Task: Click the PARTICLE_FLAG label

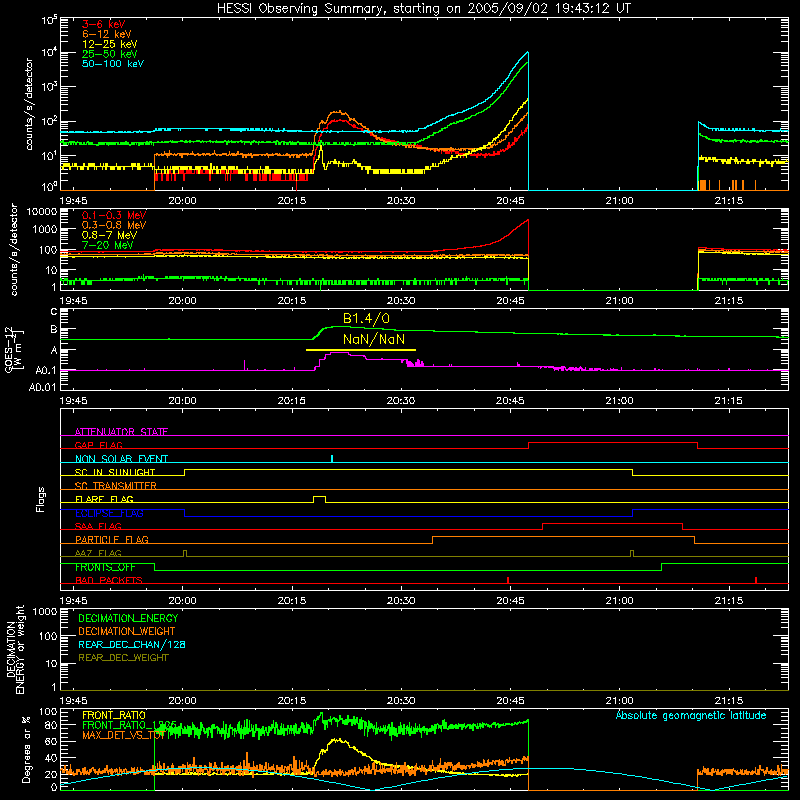Action: click(112, 540)
